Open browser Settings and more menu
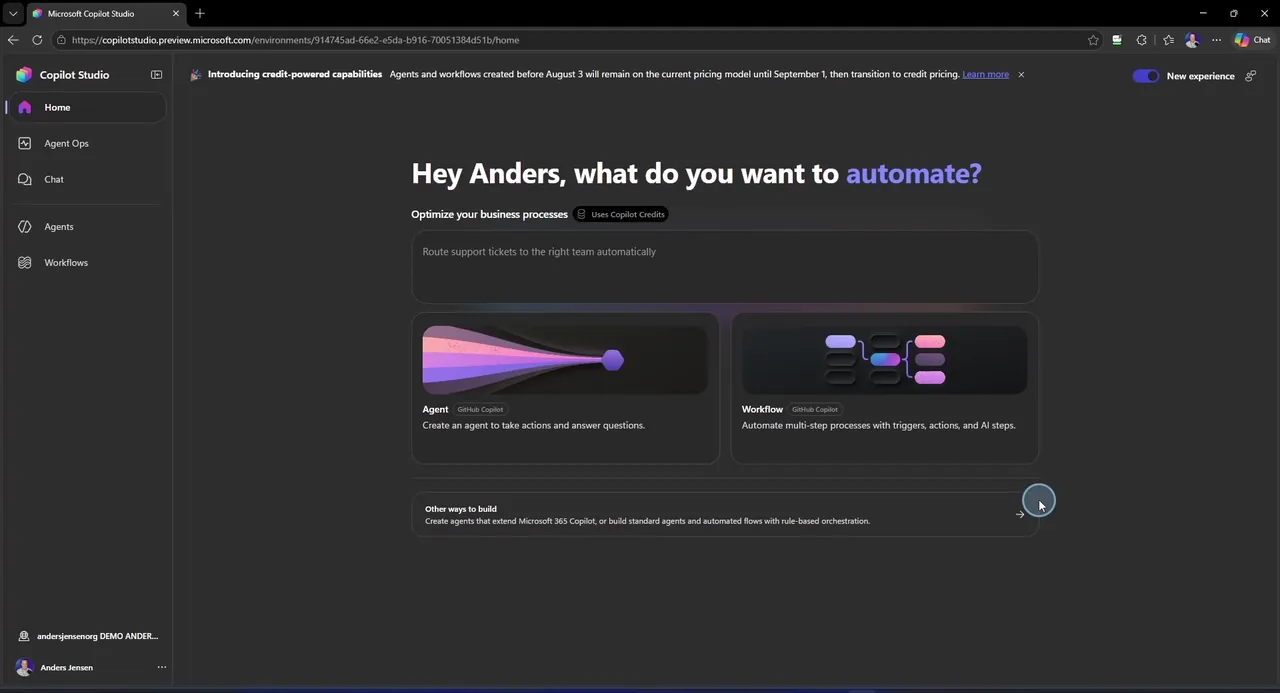Viewport: 1280px width, 693px height. [1216, 40]
